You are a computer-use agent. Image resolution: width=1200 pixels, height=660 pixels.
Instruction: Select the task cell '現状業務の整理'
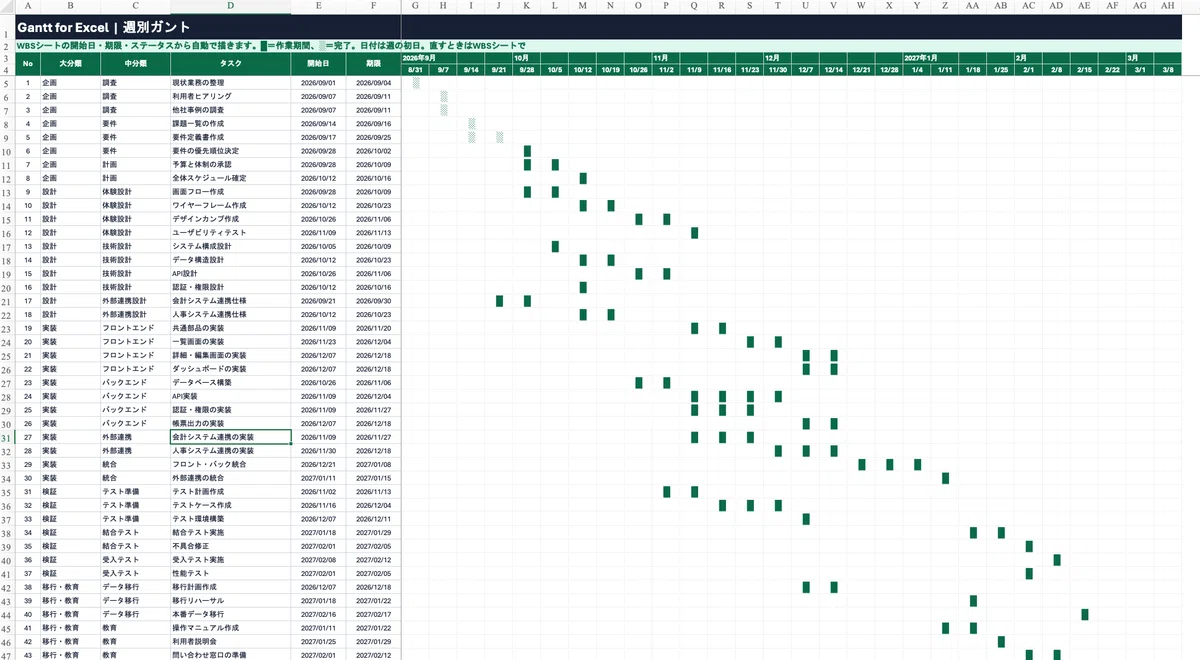pos(231,82)
